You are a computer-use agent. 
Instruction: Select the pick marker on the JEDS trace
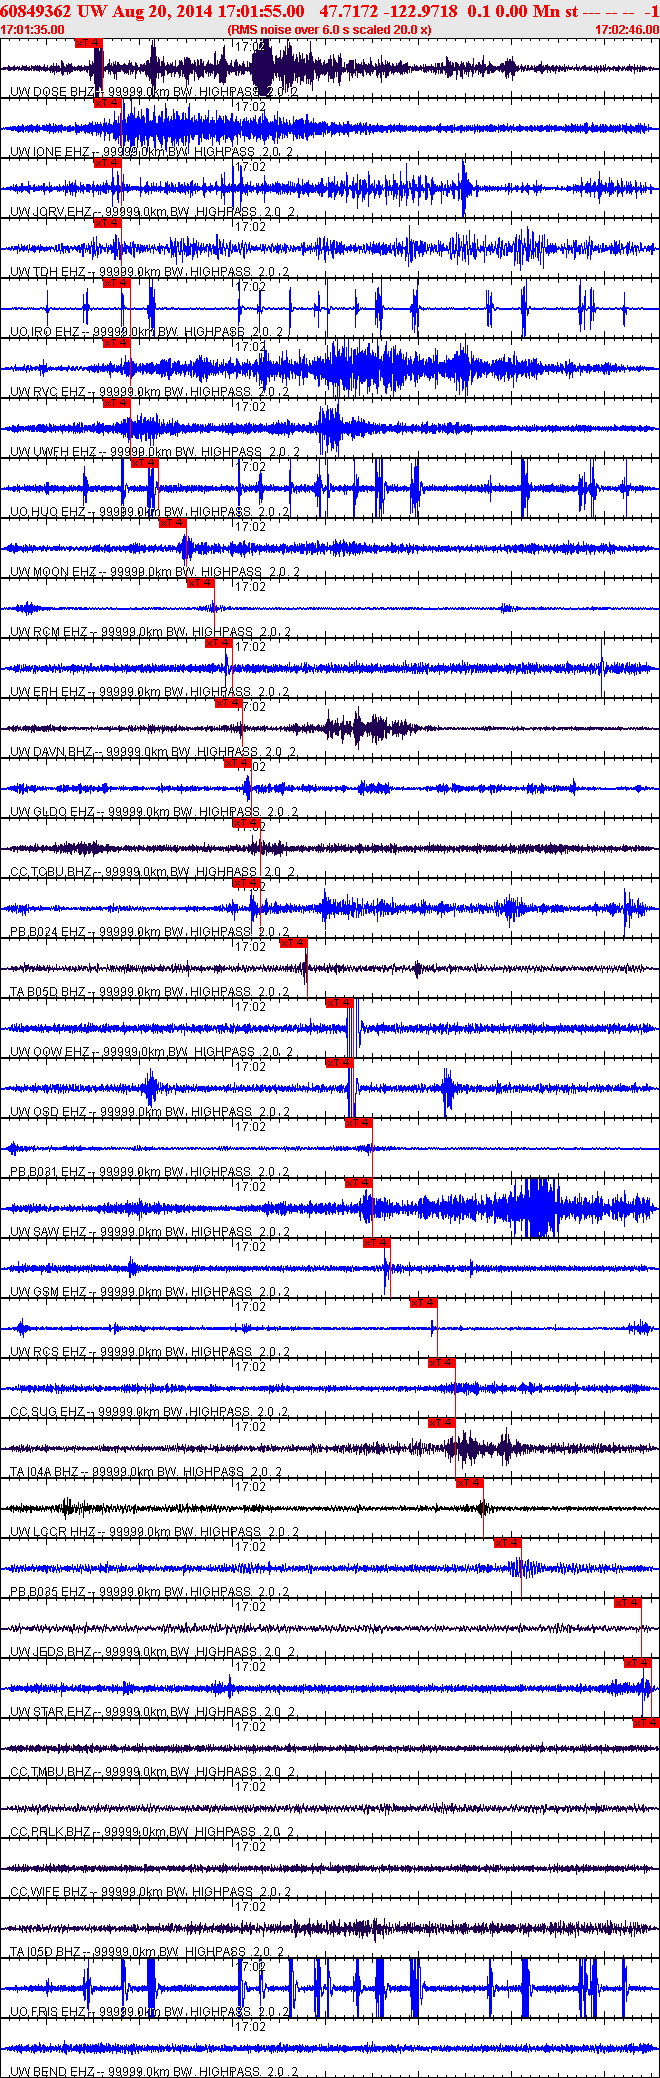[628, 1603]
